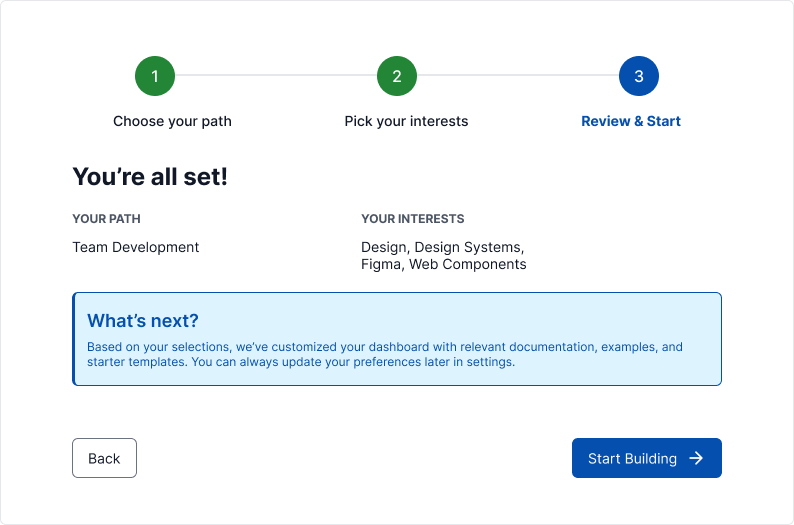Click the green step 1 circle
This screenshot has width=794, height=525.
(155, 76)
